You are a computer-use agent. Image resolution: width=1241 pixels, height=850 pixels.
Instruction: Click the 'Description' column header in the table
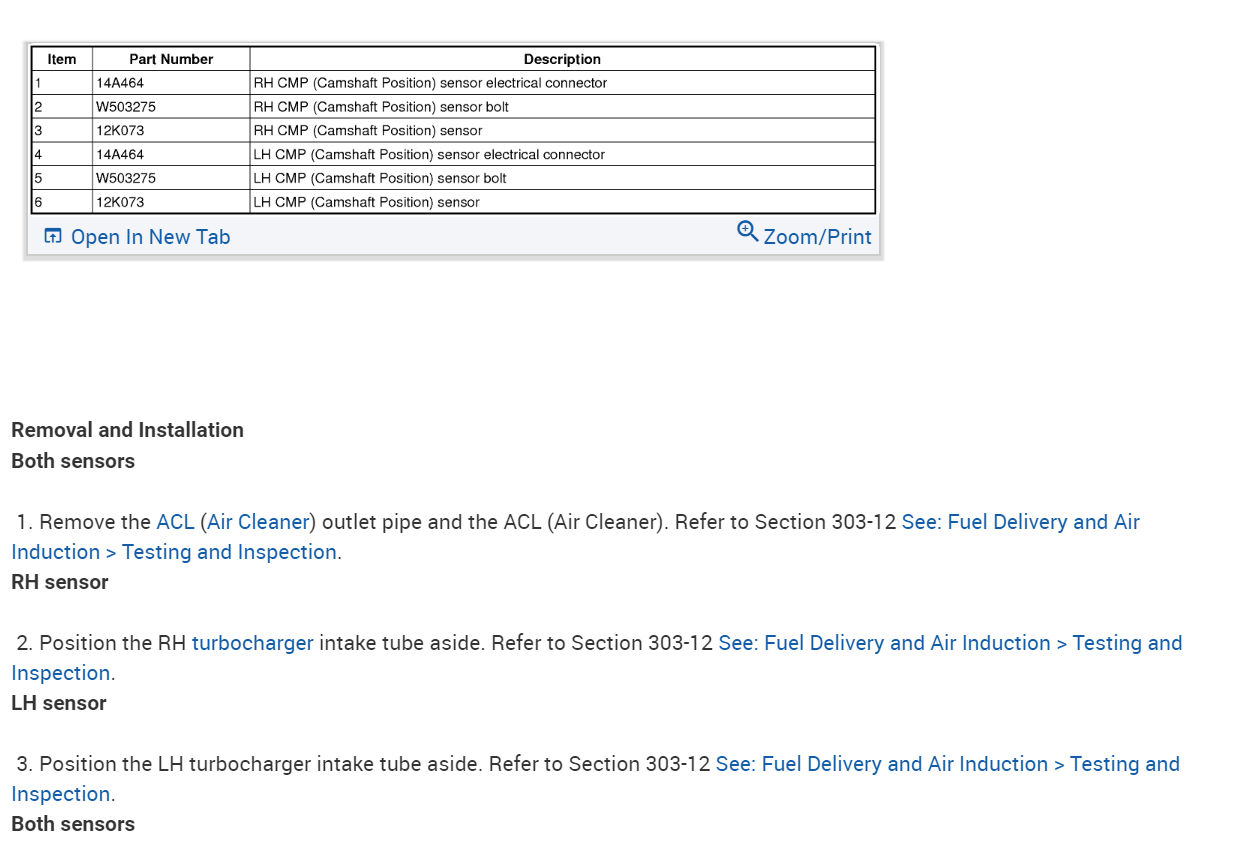pyautogui.click(x=562, y=59)
